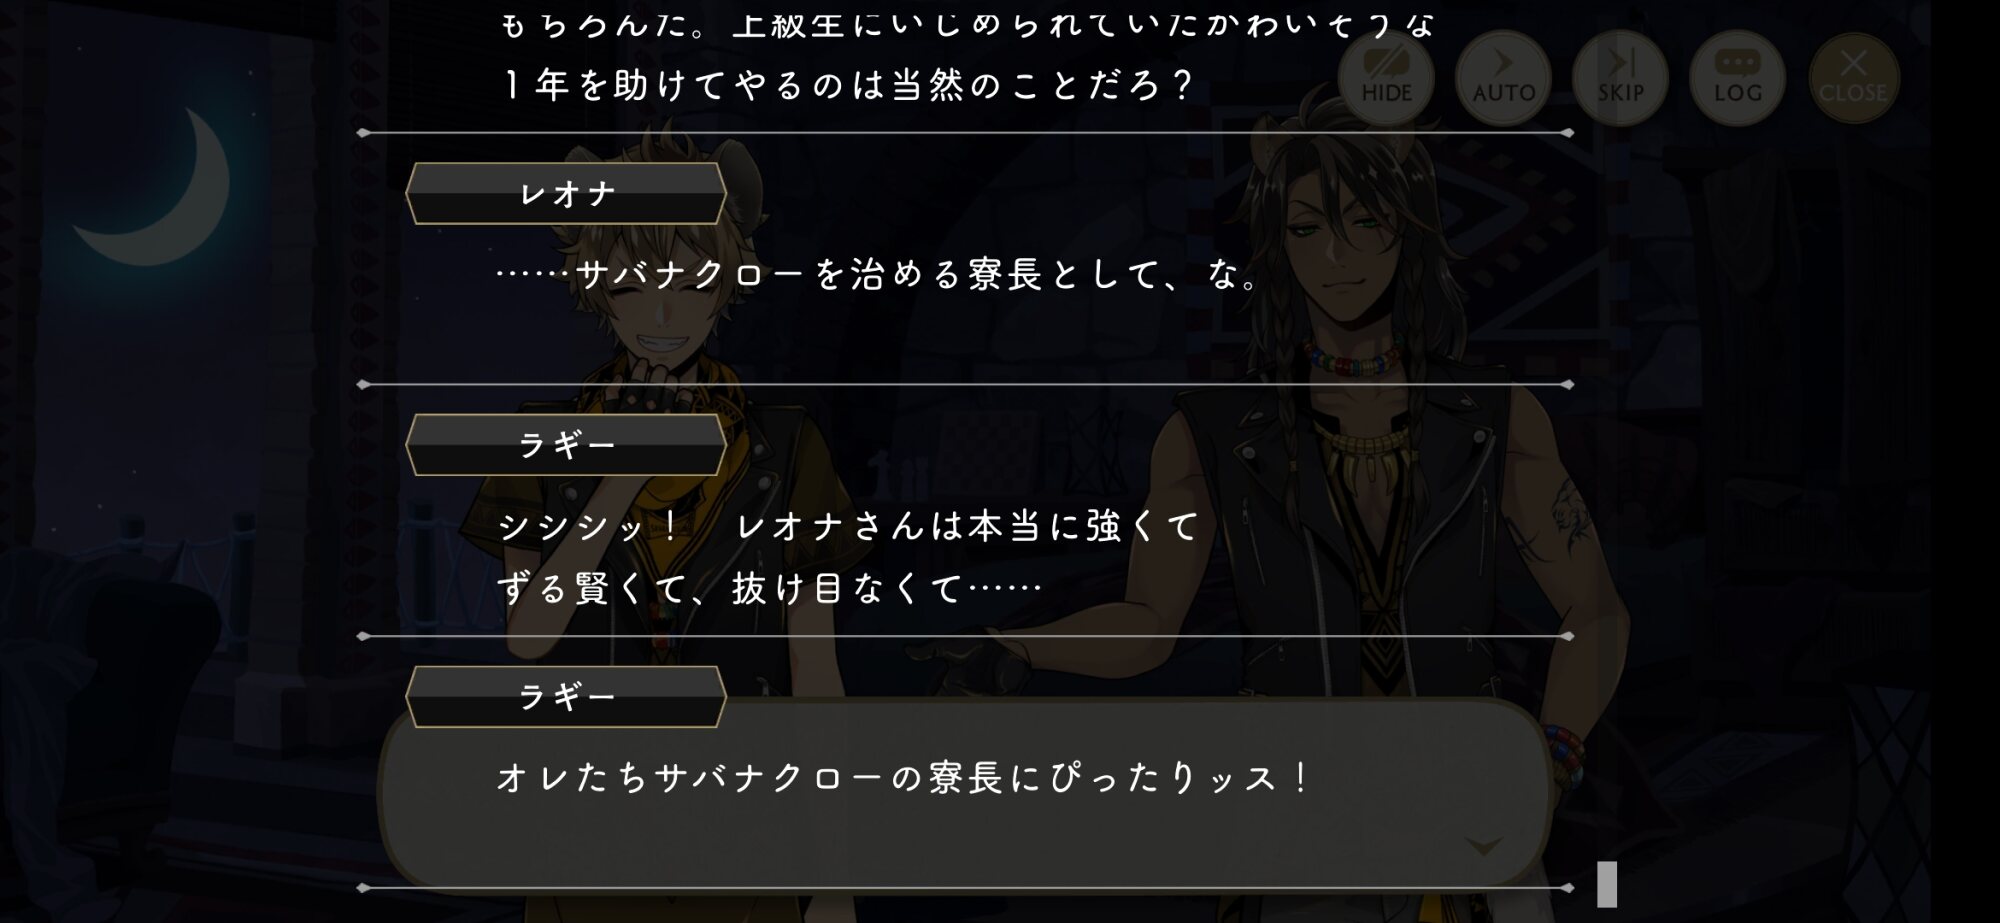2000x923 pixels.
Task: Select the レオナ speaker name tag
Action: 566,193
